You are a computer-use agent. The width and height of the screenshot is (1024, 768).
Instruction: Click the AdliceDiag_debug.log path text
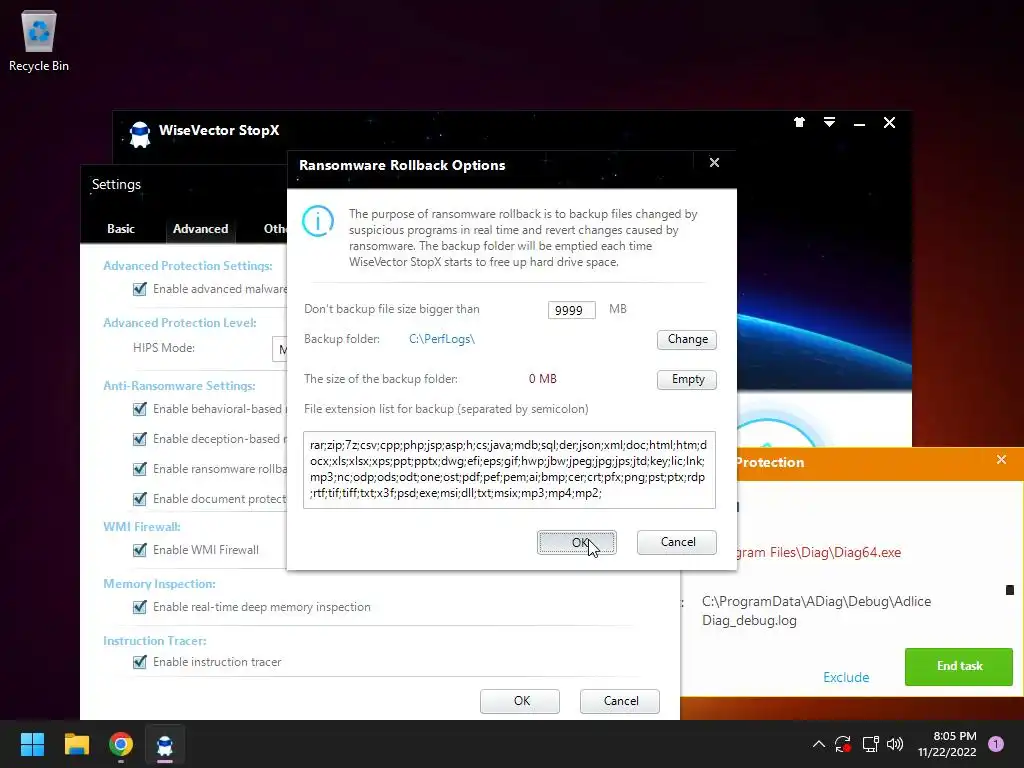click(816, 611)
